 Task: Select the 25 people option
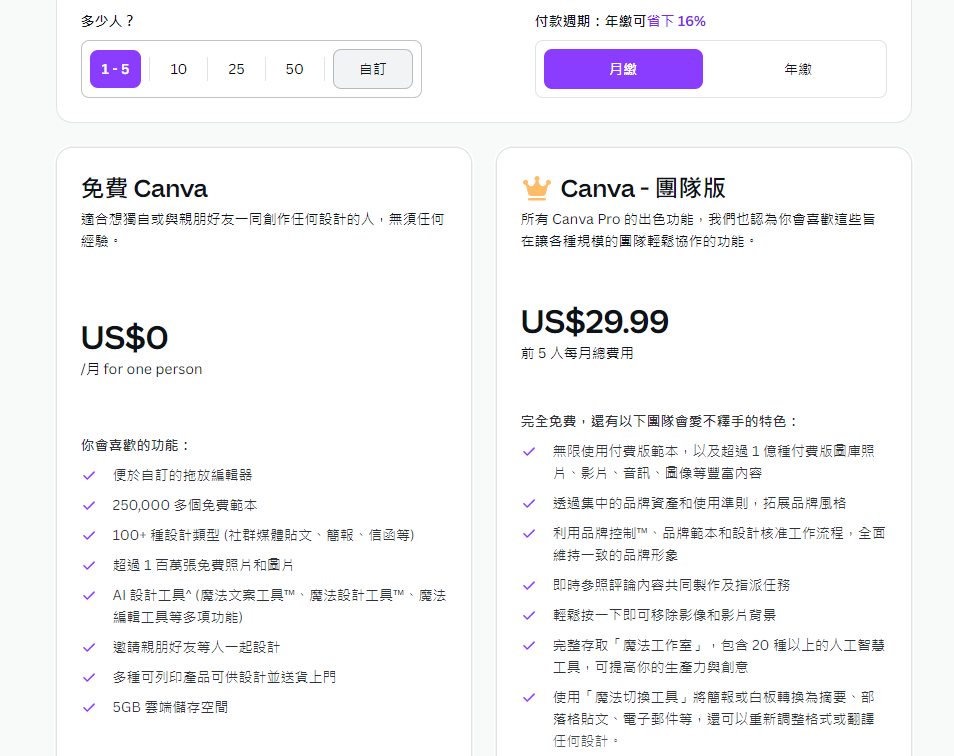[236, 69]
